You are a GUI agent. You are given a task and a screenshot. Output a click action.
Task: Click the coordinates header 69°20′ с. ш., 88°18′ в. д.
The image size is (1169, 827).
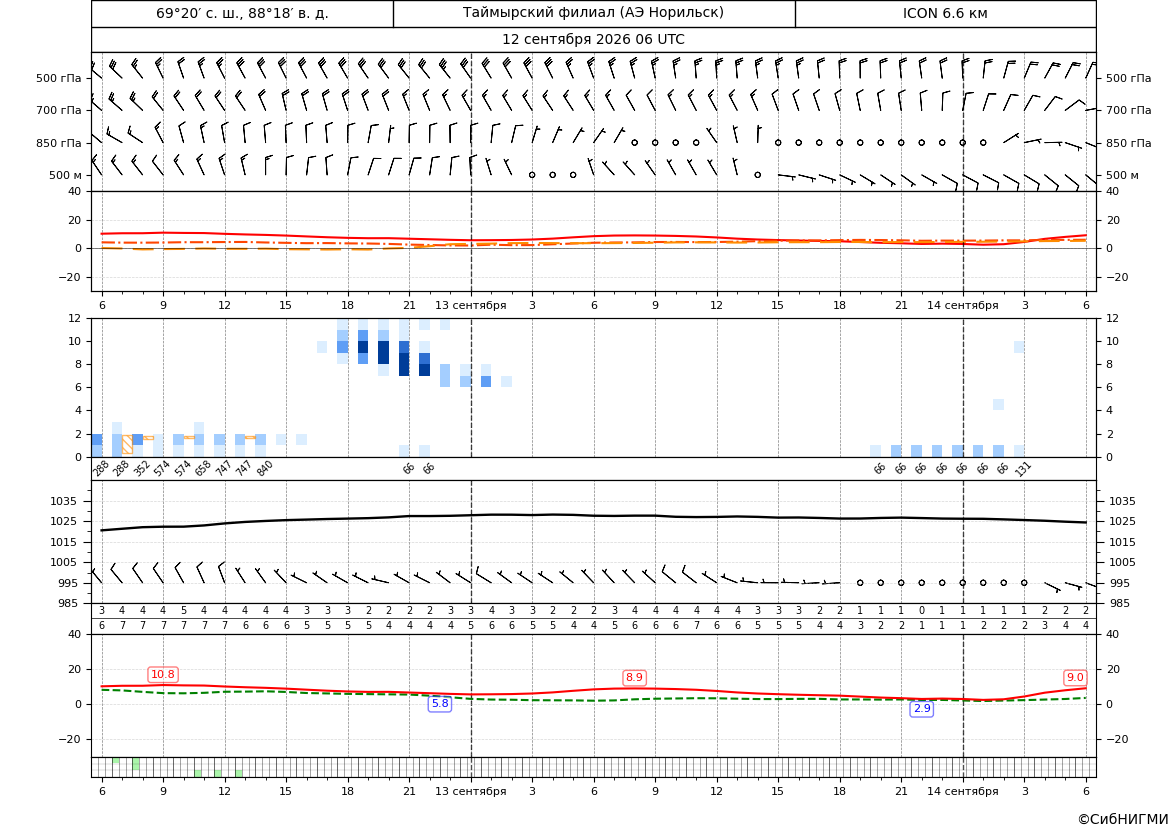click(242, 13)
